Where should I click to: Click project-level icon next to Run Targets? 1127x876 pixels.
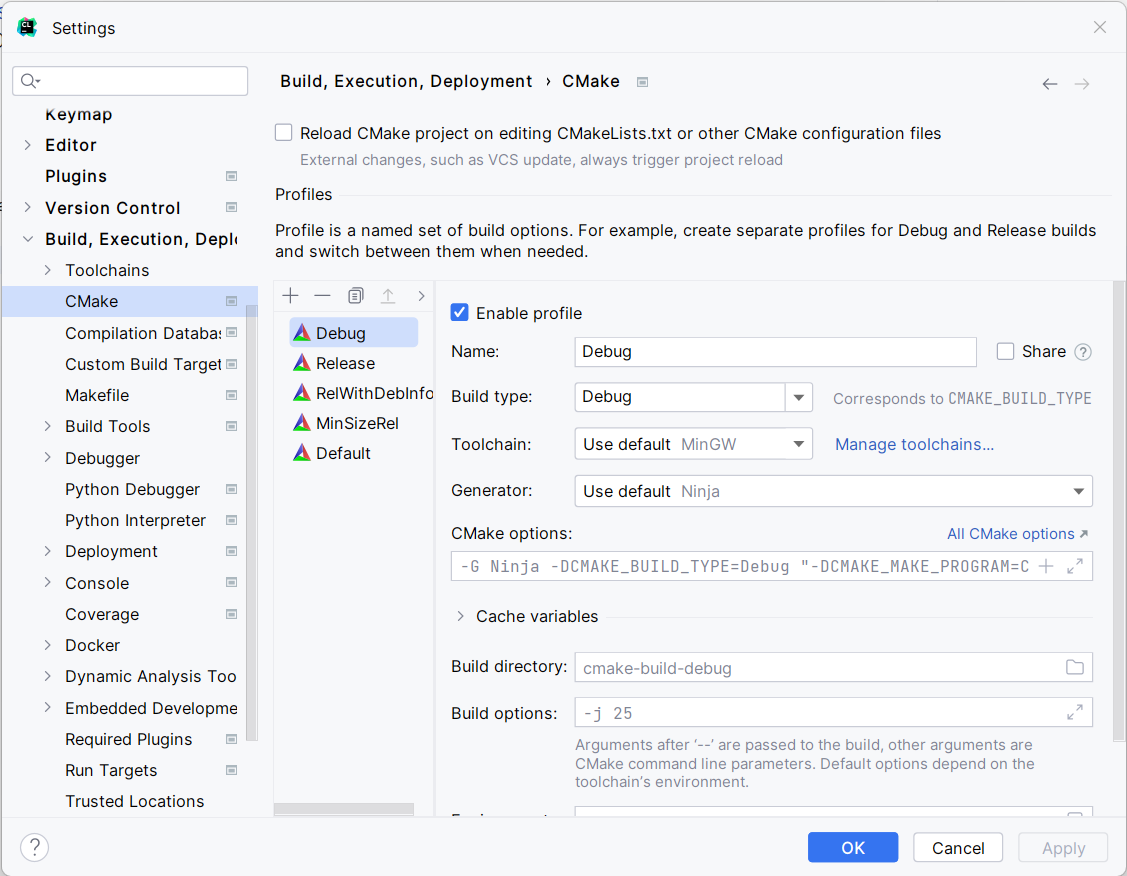click(x=231, y=770)
